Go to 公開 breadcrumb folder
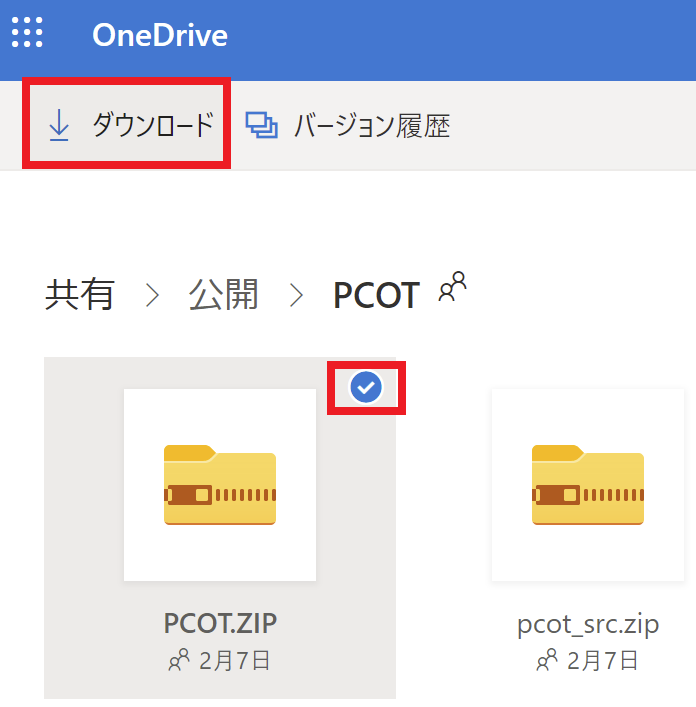The image size is (696, 707). pyautogui.click(x=223, y=294)
